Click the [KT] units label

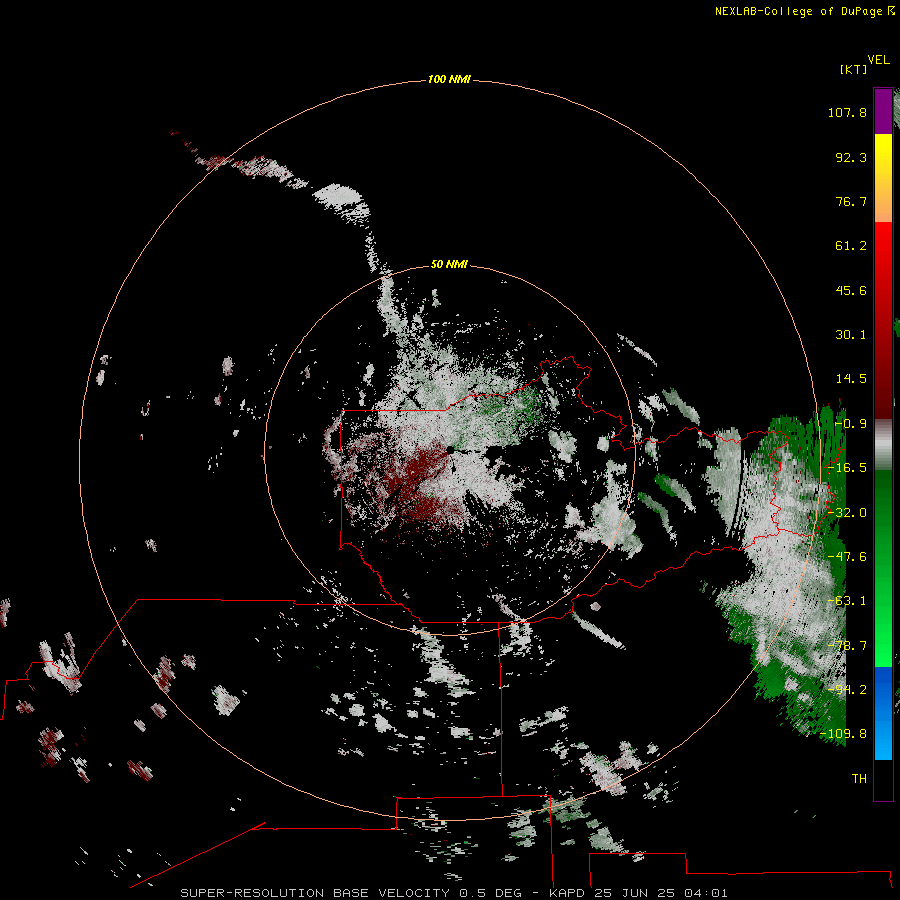(x=853, y=69)
